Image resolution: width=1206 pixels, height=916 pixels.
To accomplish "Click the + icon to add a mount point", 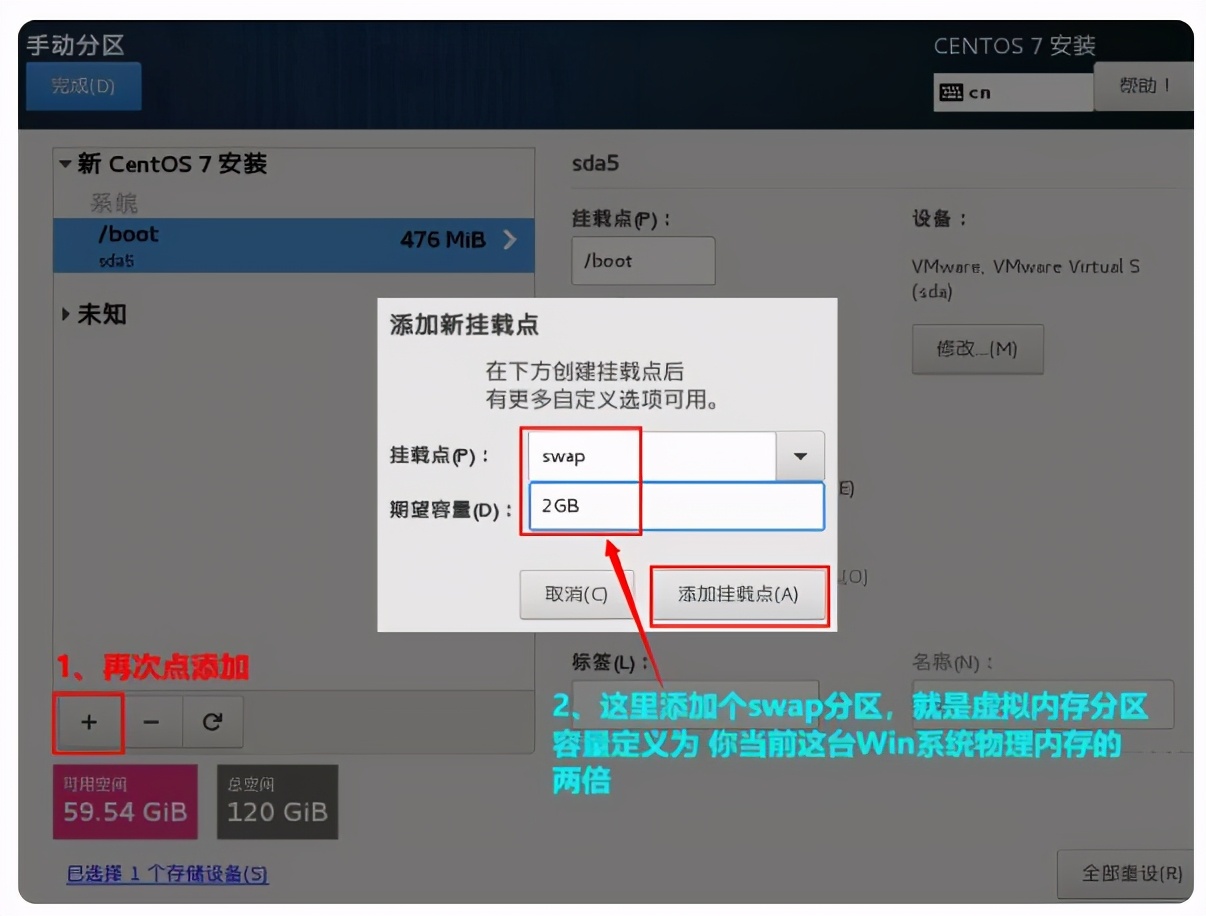I will pos(88,722).
